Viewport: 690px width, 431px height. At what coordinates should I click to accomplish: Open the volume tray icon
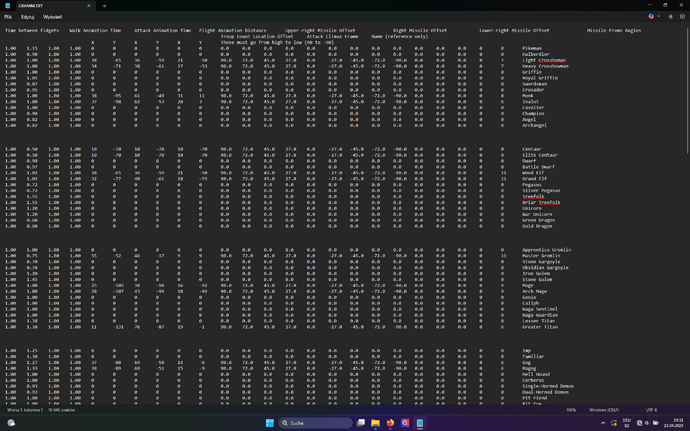click(647, 423)
